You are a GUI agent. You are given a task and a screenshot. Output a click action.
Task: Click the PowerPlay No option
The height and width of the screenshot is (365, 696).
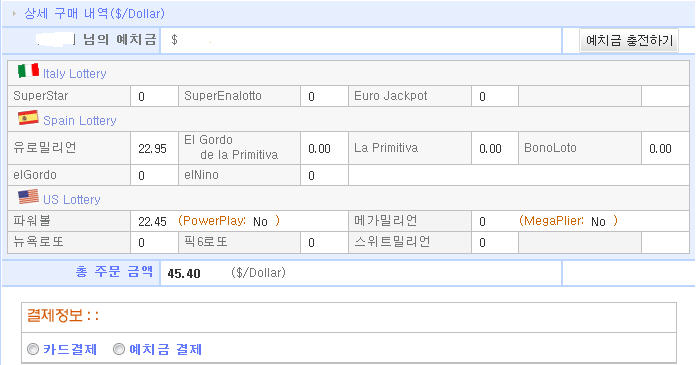(260, 222)
